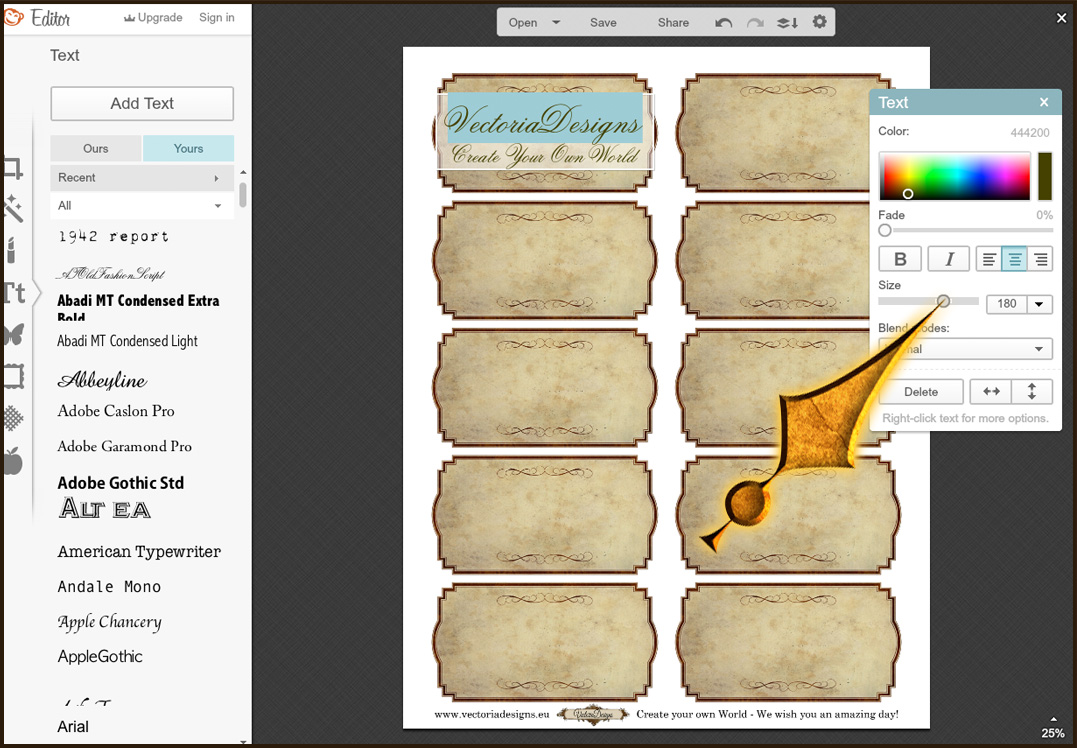Click Create Your Own World text on canvas
1077x748 pixels.
[x=545, y=155]
